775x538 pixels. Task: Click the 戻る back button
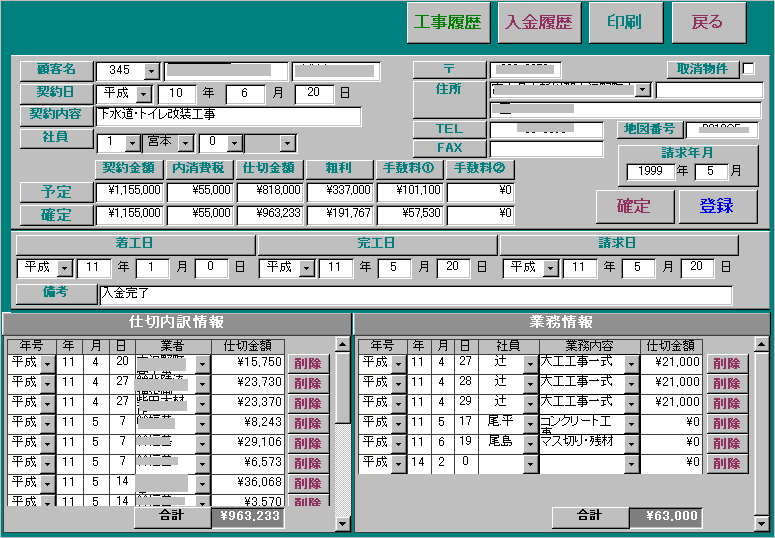(x=708, y=23)
